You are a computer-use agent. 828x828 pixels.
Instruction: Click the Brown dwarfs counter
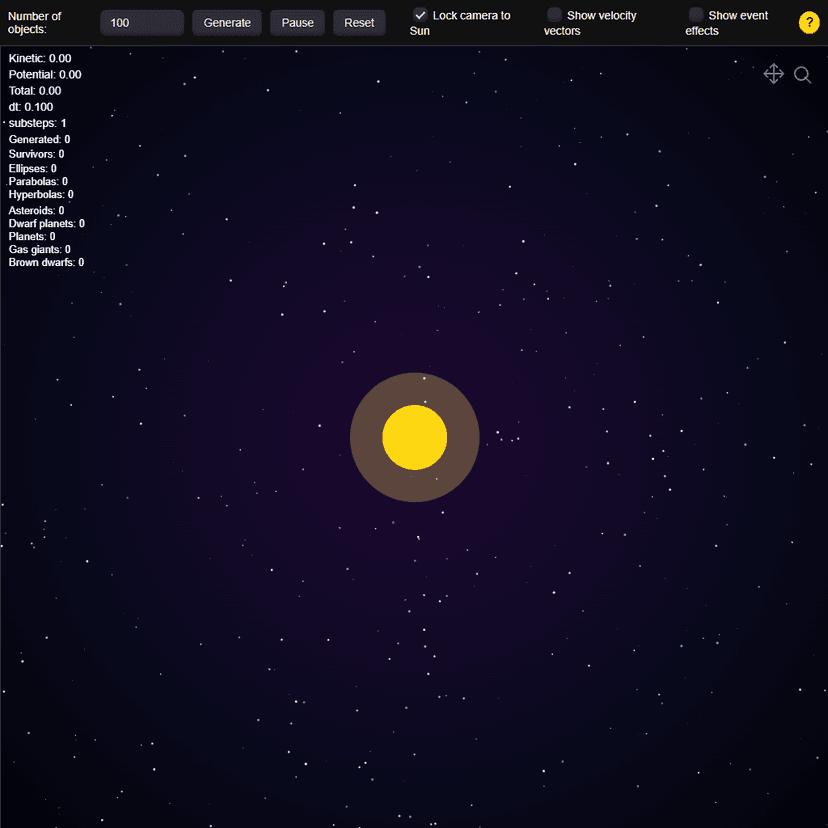pyautogui.click(x=44, y=262)
